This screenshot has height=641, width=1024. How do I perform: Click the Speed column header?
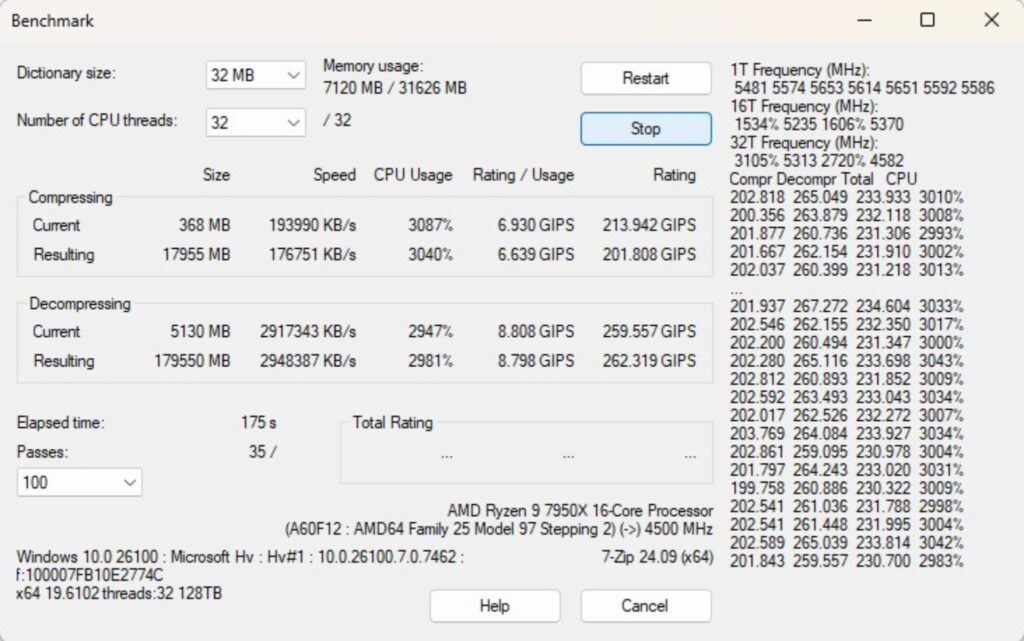pos(334,175)
